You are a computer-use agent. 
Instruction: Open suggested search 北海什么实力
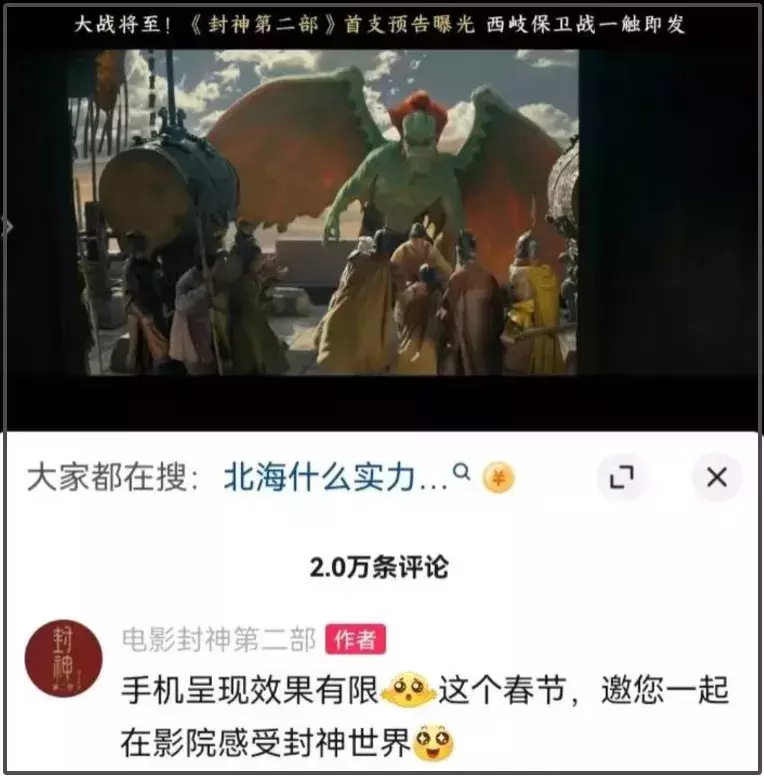pyautogui.click(x=335, y=478)
